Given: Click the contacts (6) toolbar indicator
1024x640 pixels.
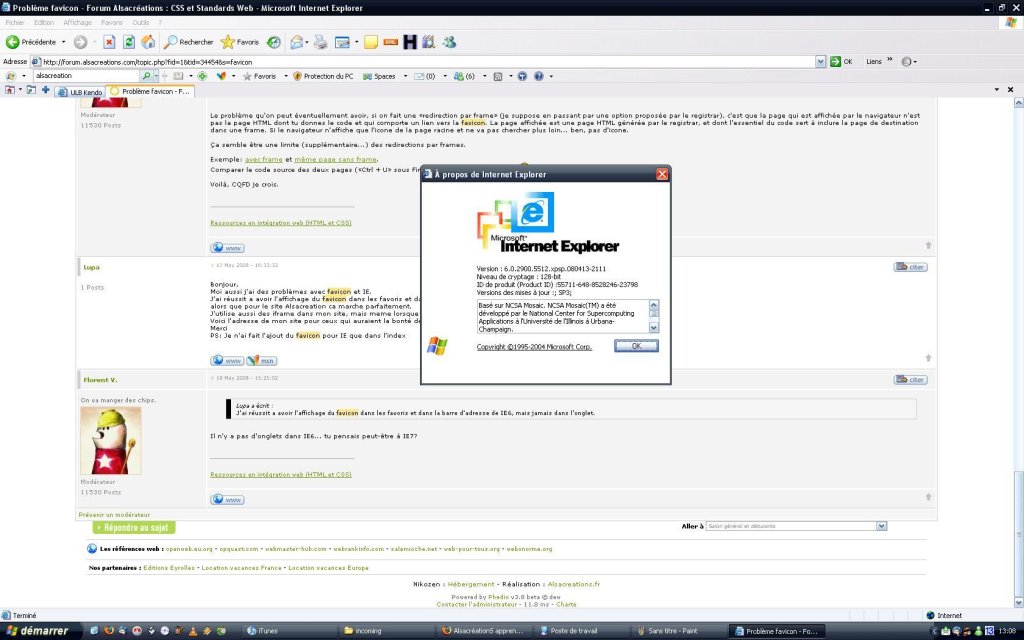Looking at the screenshot, I should tap(464, 76).
